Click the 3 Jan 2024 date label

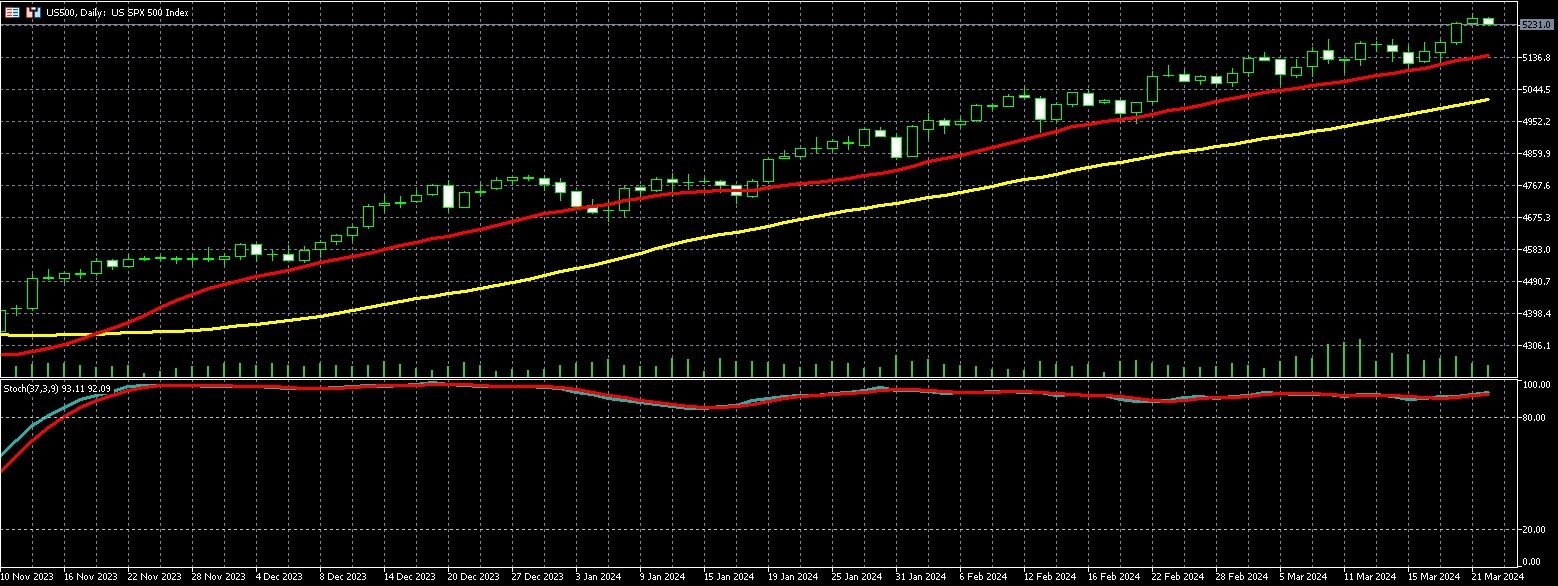pyautogui.click(x=599, y=577)
